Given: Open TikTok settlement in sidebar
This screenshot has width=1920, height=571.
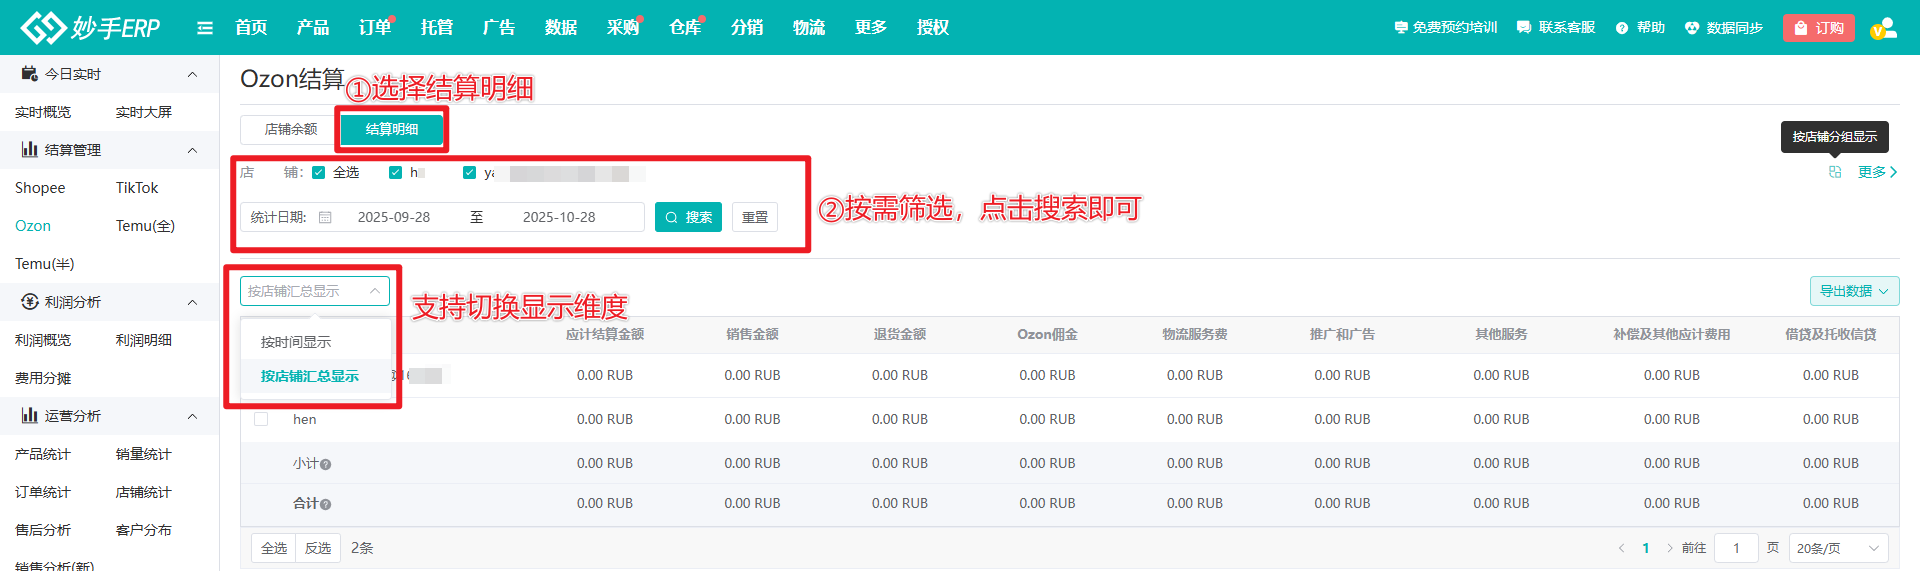Looking at the screenshot, I should pyautogui.click(x=137, y=188).
